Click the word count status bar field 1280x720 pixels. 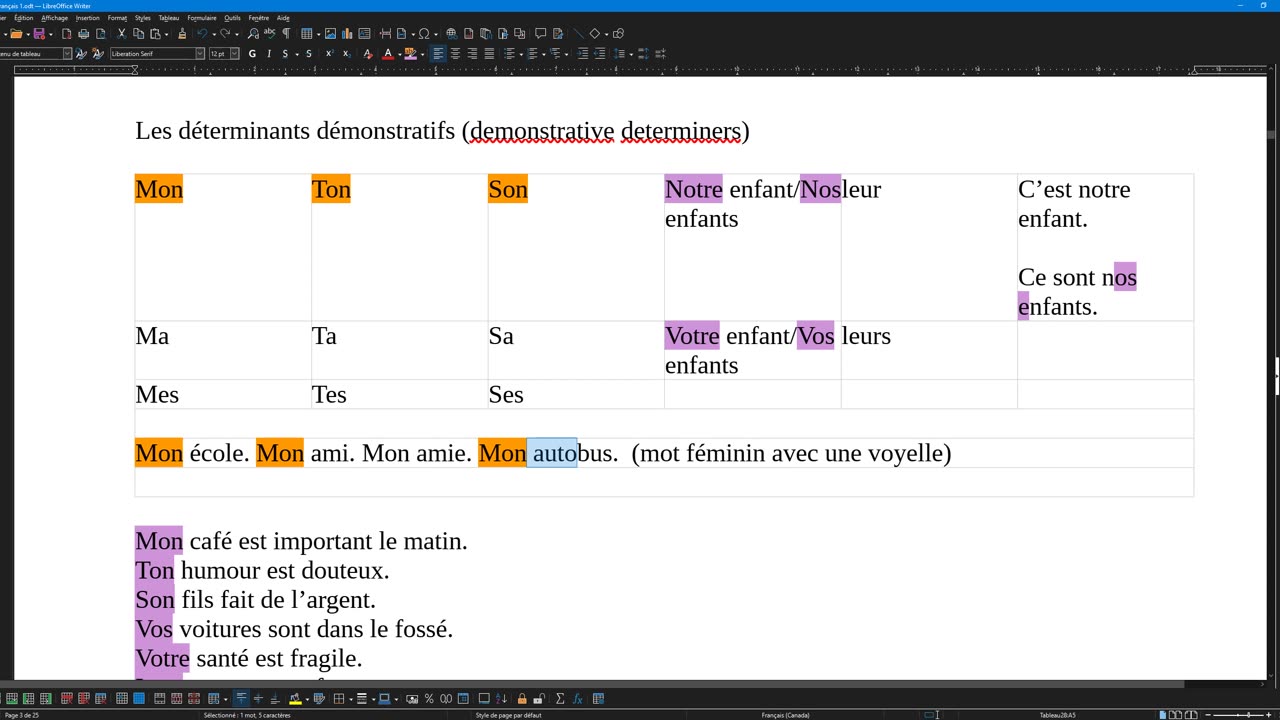tap(247, 715)
